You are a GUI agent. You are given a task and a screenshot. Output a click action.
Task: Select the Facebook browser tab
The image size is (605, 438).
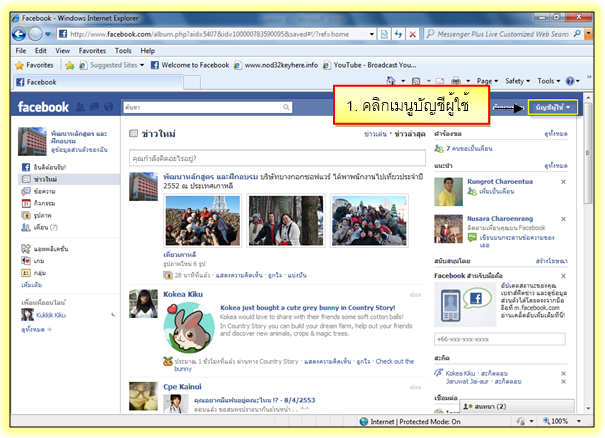point(98,82)
